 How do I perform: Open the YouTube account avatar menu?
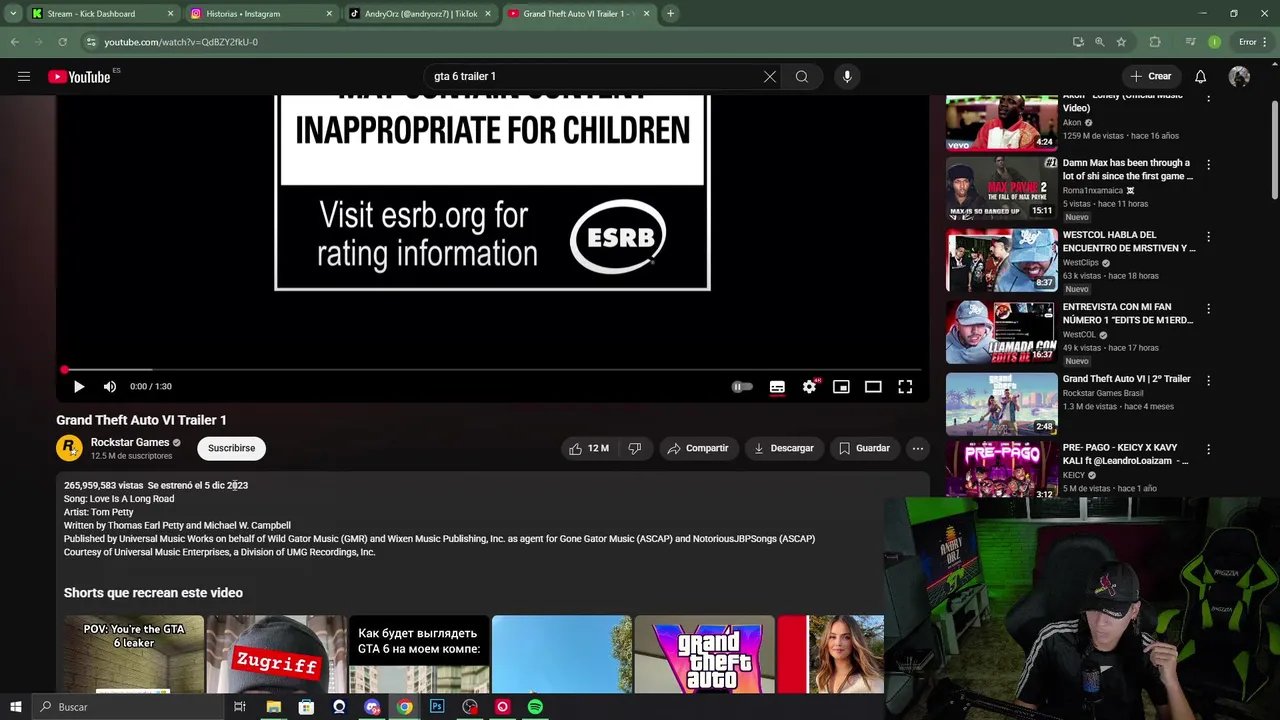[1240, 76]
